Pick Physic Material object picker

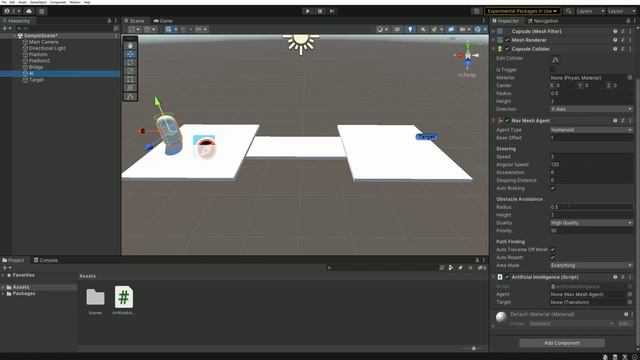click(630, 78)
